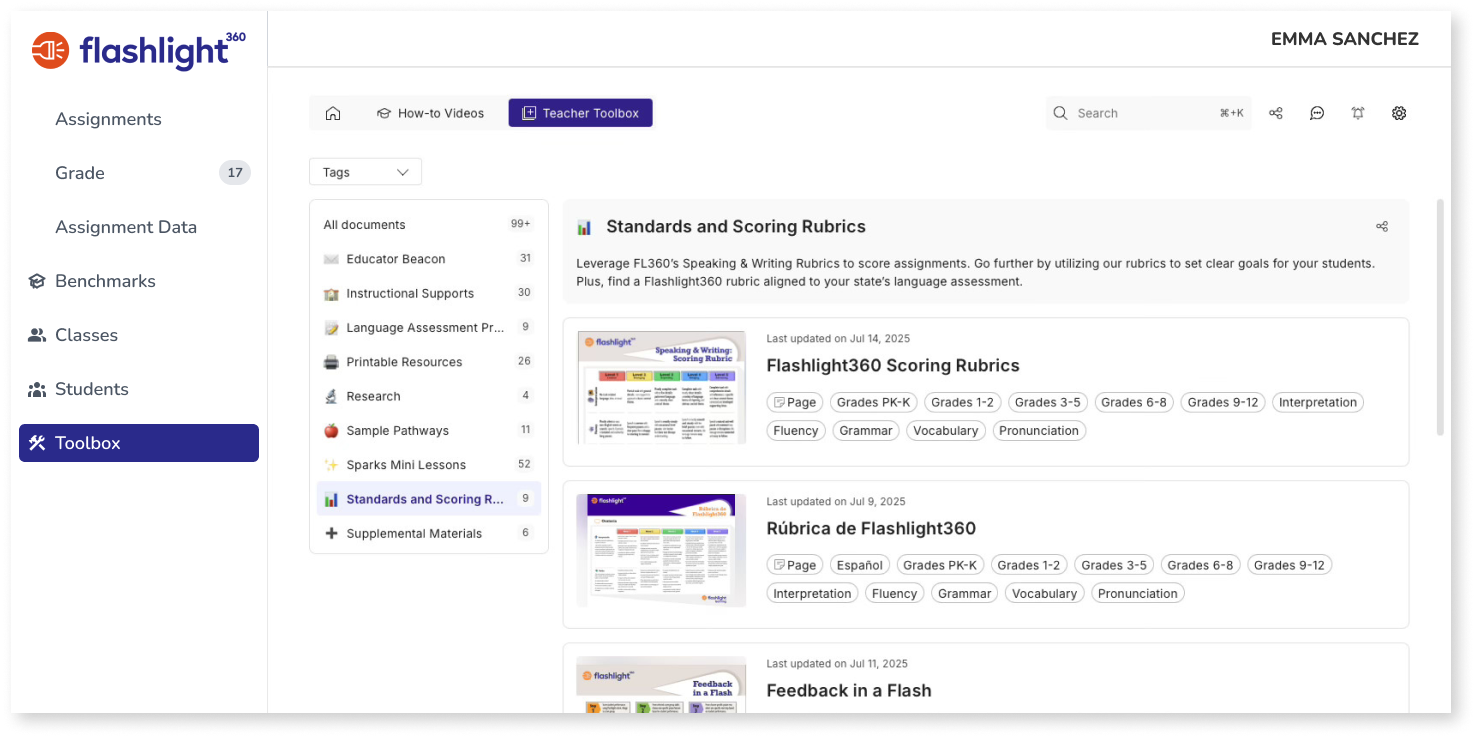Click Interpretation tag on Scoring Rubrics

pyautogui.click(x=1318, y=402)
